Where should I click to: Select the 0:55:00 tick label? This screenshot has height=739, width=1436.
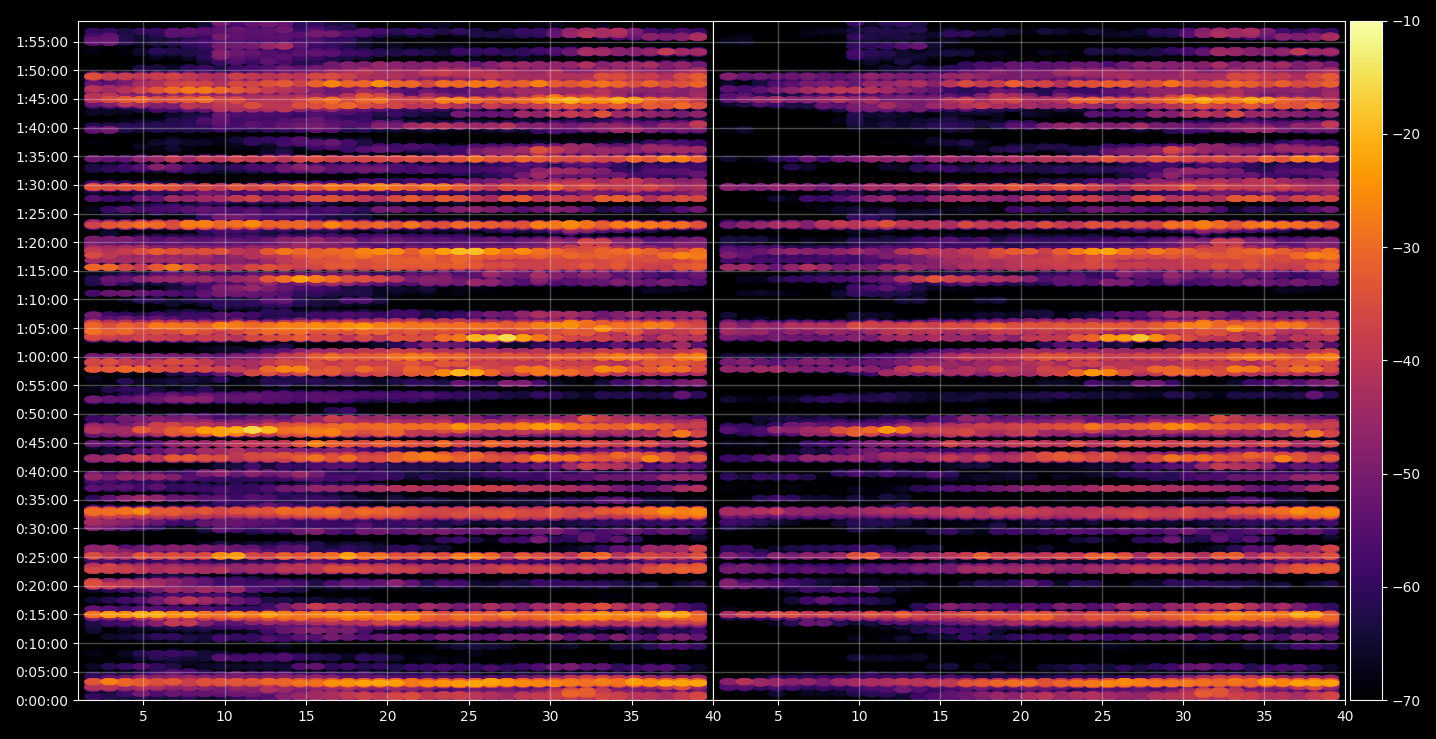click(x=42, y=386)
